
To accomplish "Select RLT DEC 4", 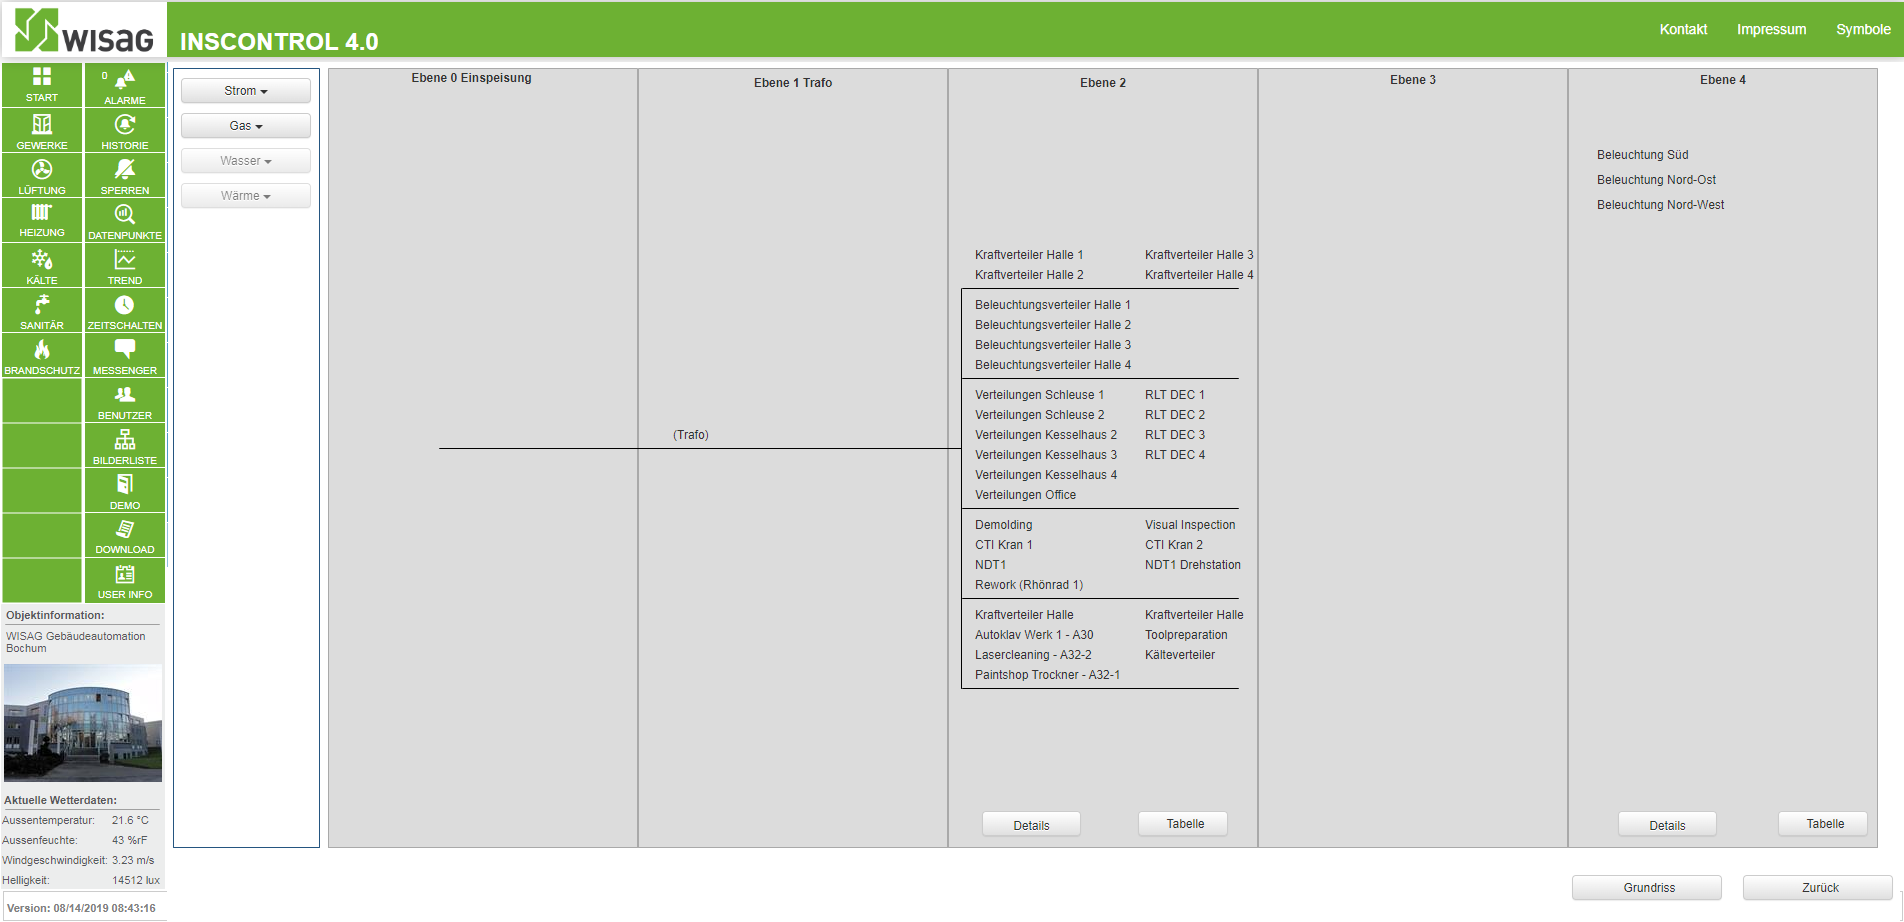I will click(x=1175, y=455).
